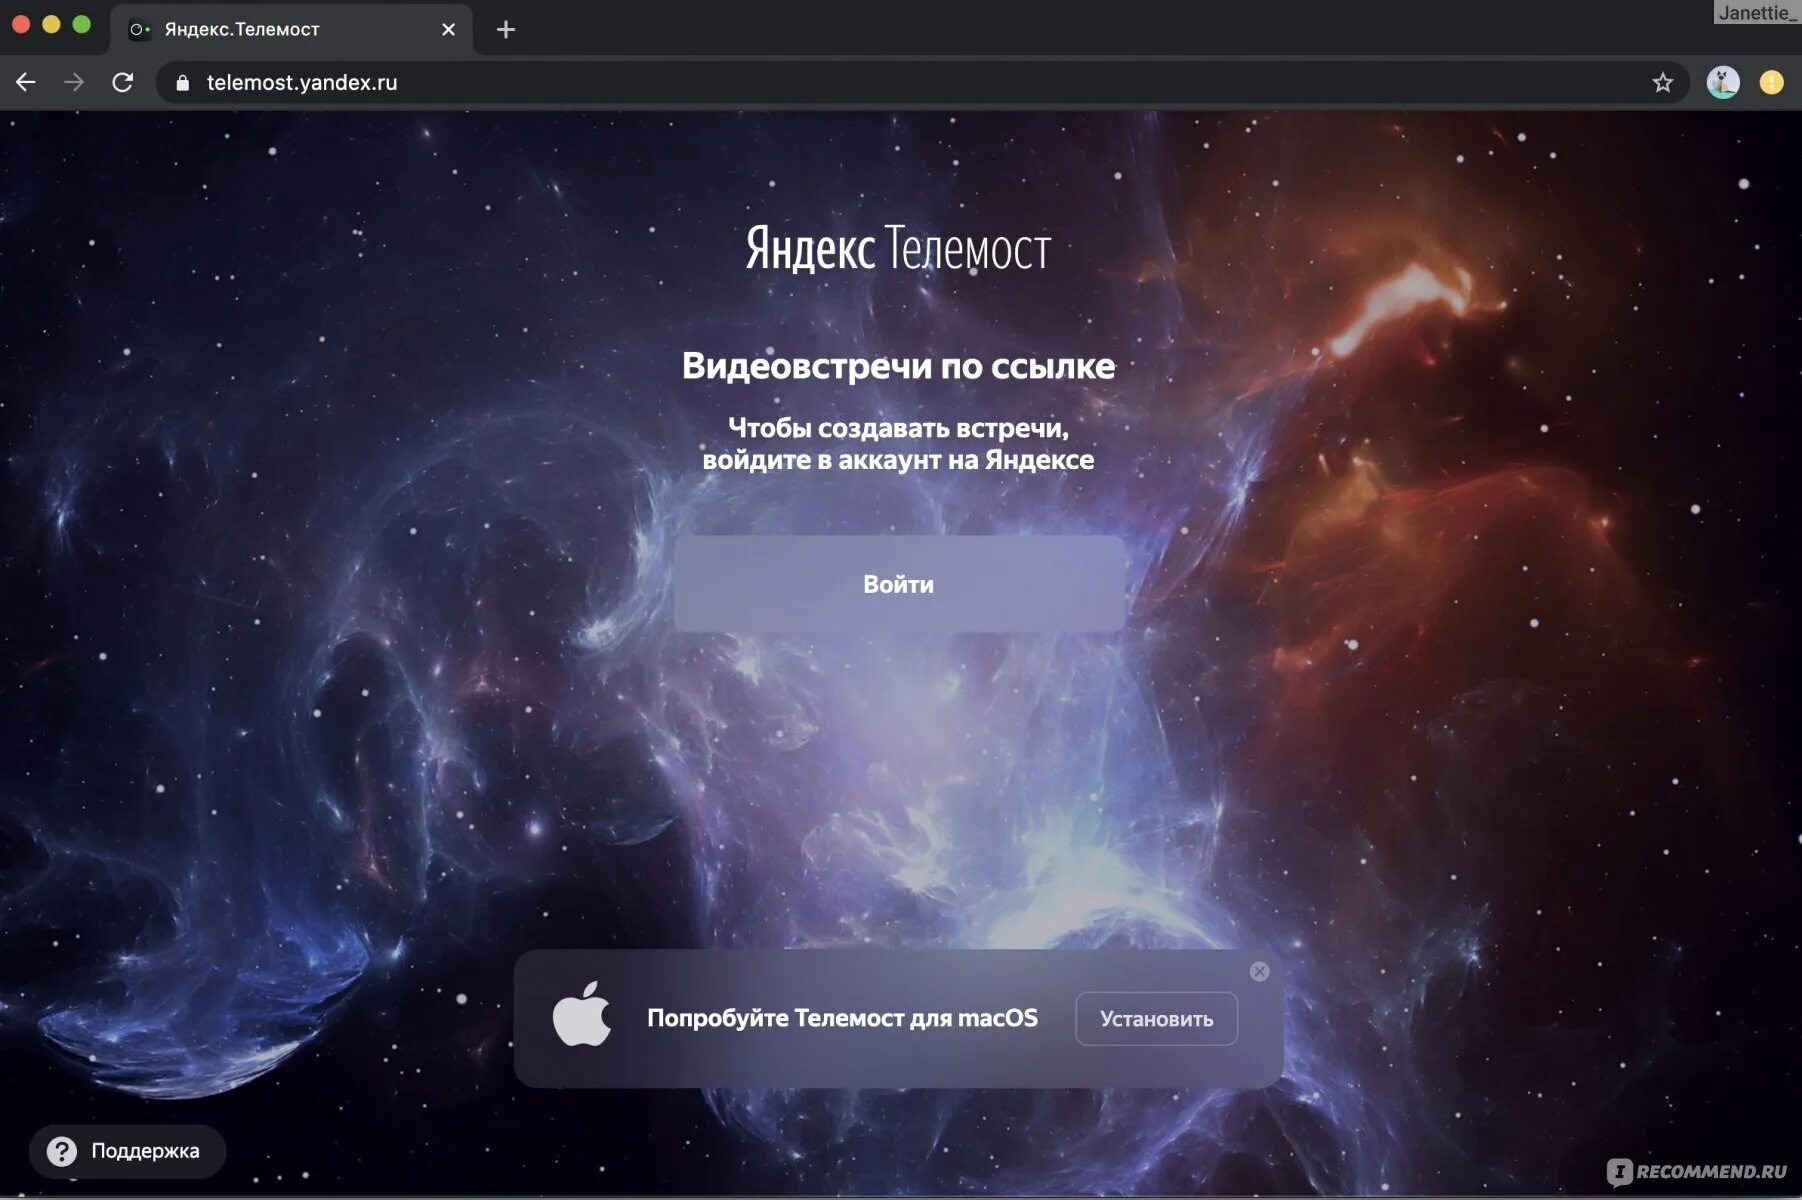The height and width of the screenshot is (1200, 1802).
Task: Open the Поддержка support button
Action: [128, 1151]
